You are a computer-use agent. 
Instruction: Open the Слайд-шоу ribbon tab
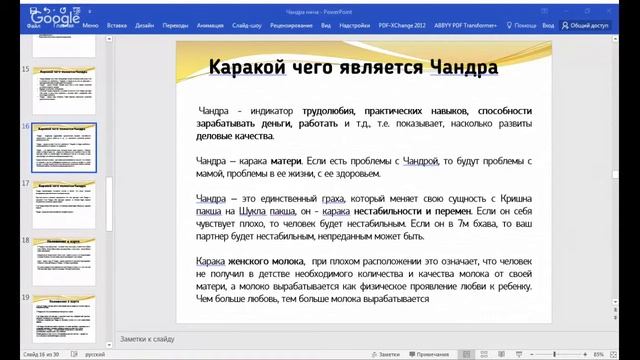[x=247, y=25]
